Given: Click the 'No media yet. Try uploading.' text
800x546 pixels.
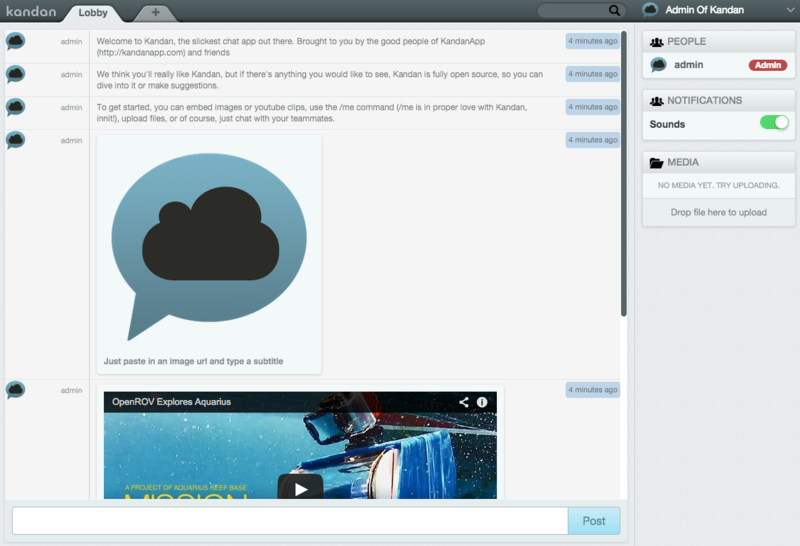Looking at the screenshot, I should click(x=718, y=185).
